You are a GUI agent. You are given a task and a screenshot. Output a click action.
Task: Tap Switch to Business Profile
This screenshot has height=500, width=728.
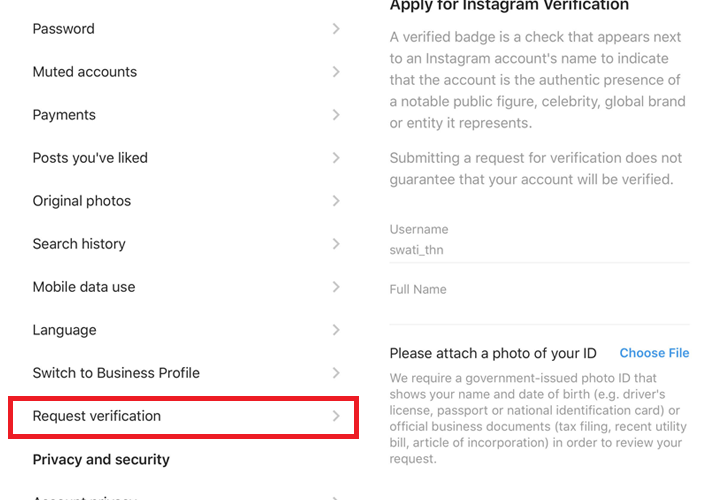[116, 373]
